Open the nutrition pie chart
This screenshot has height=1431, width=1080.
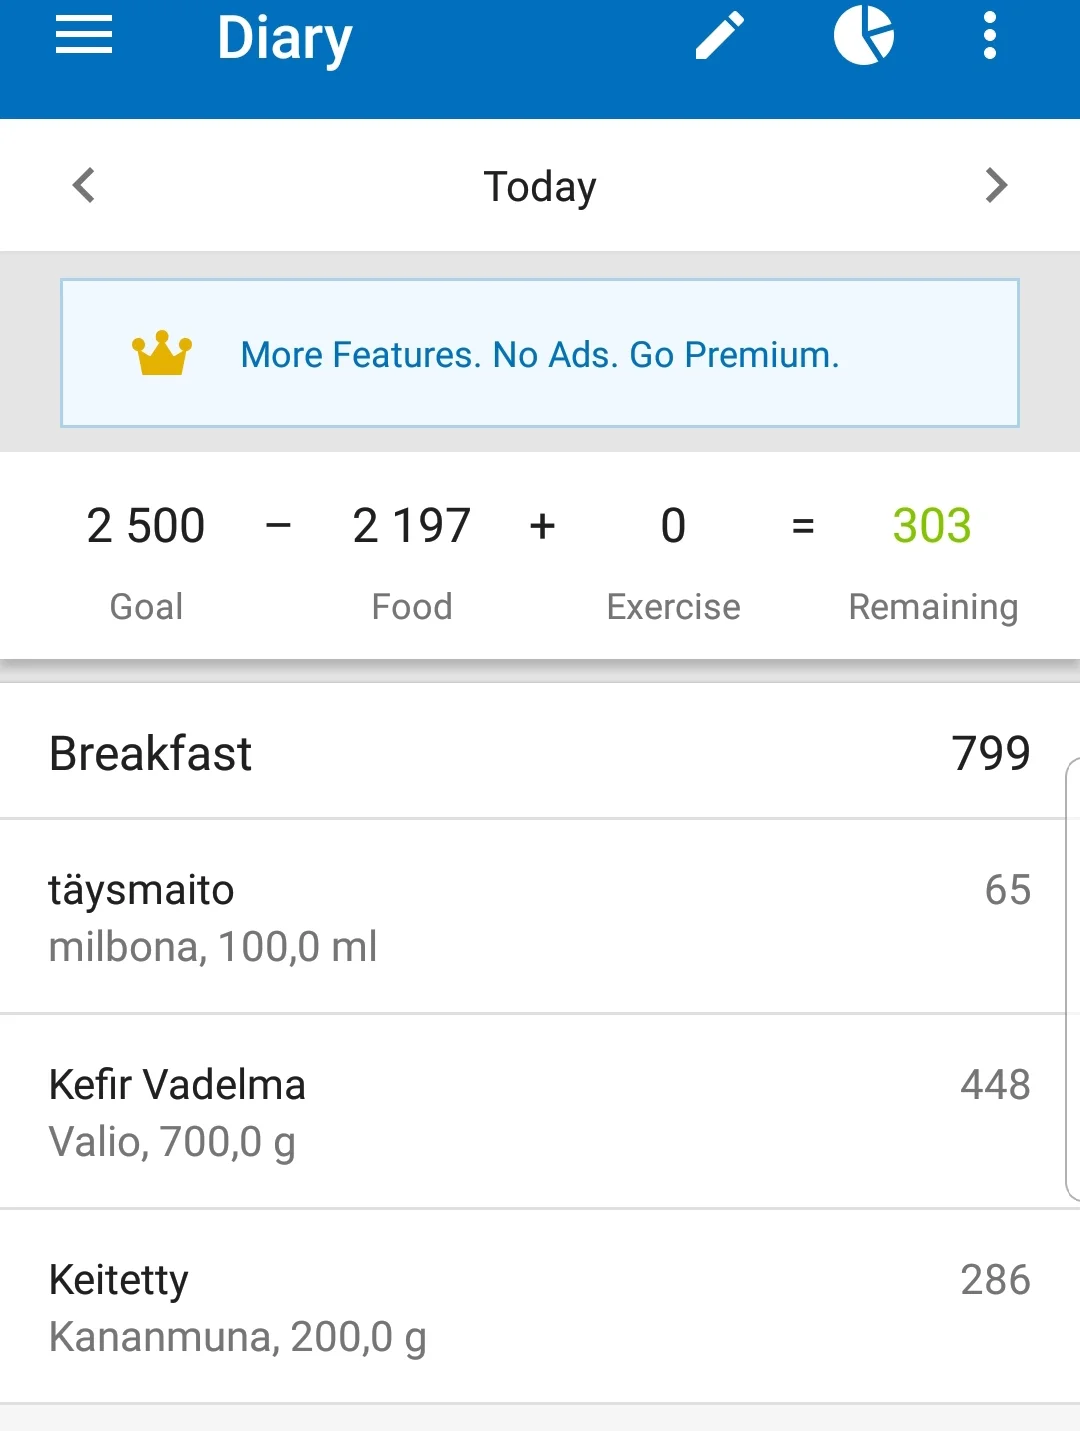pos(864,36)
